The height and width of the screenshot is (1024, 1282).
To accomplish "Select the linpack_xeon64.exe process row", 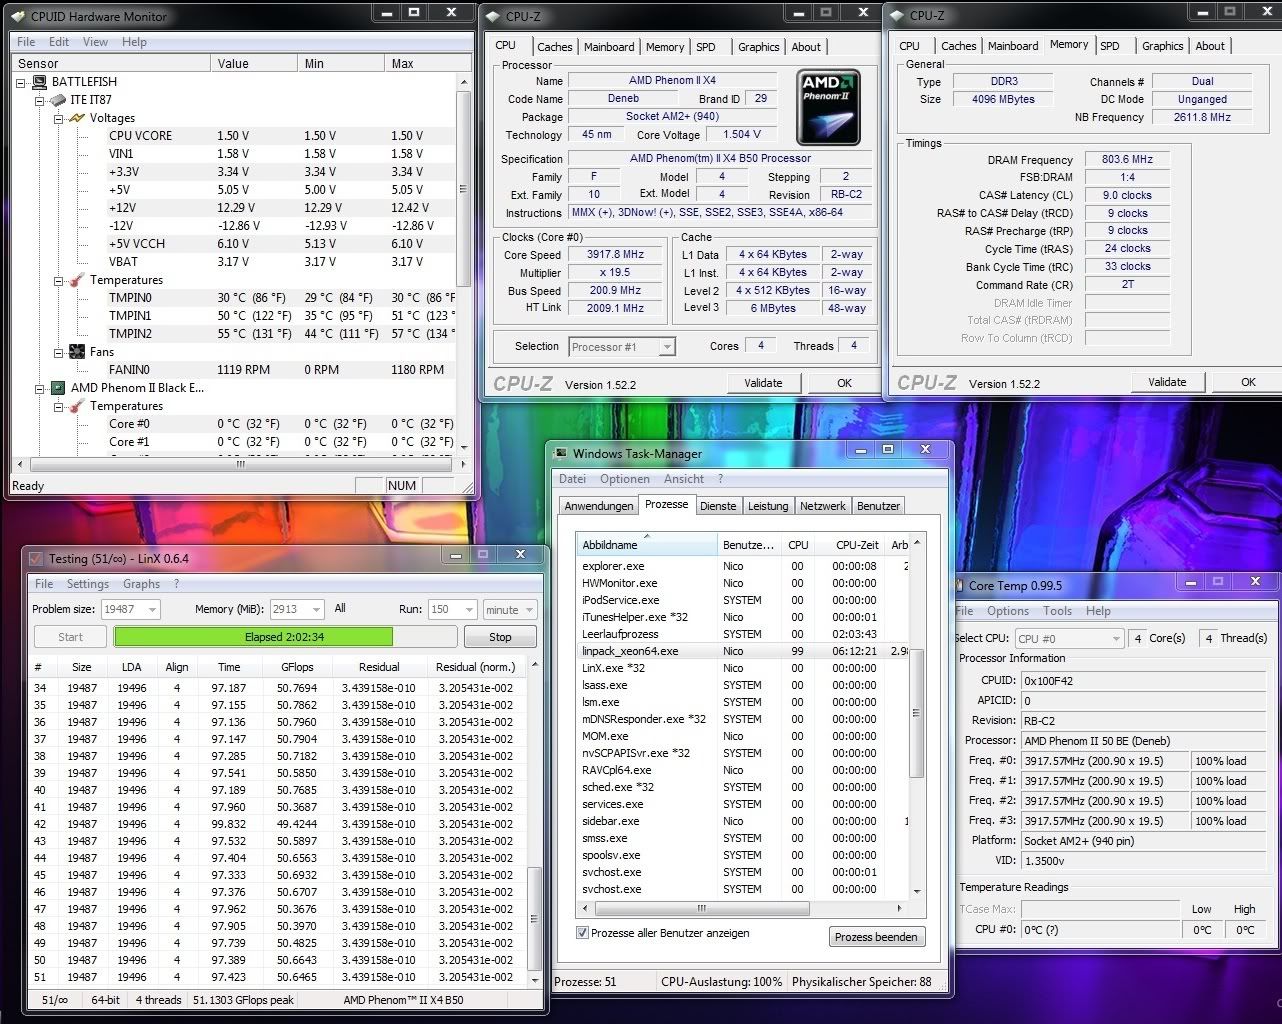I will (743, 651).
